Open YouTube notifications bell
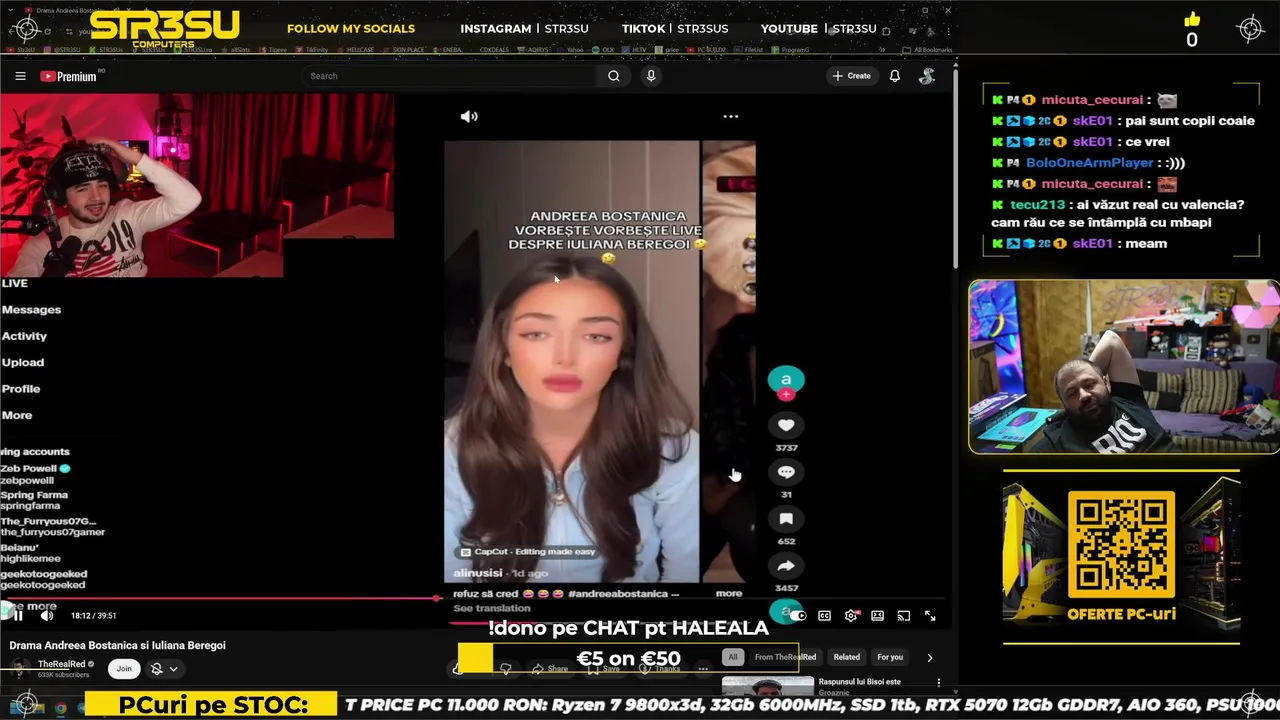Image resolution: width=1280 pixels, height=720 pixels. point(895,76)
